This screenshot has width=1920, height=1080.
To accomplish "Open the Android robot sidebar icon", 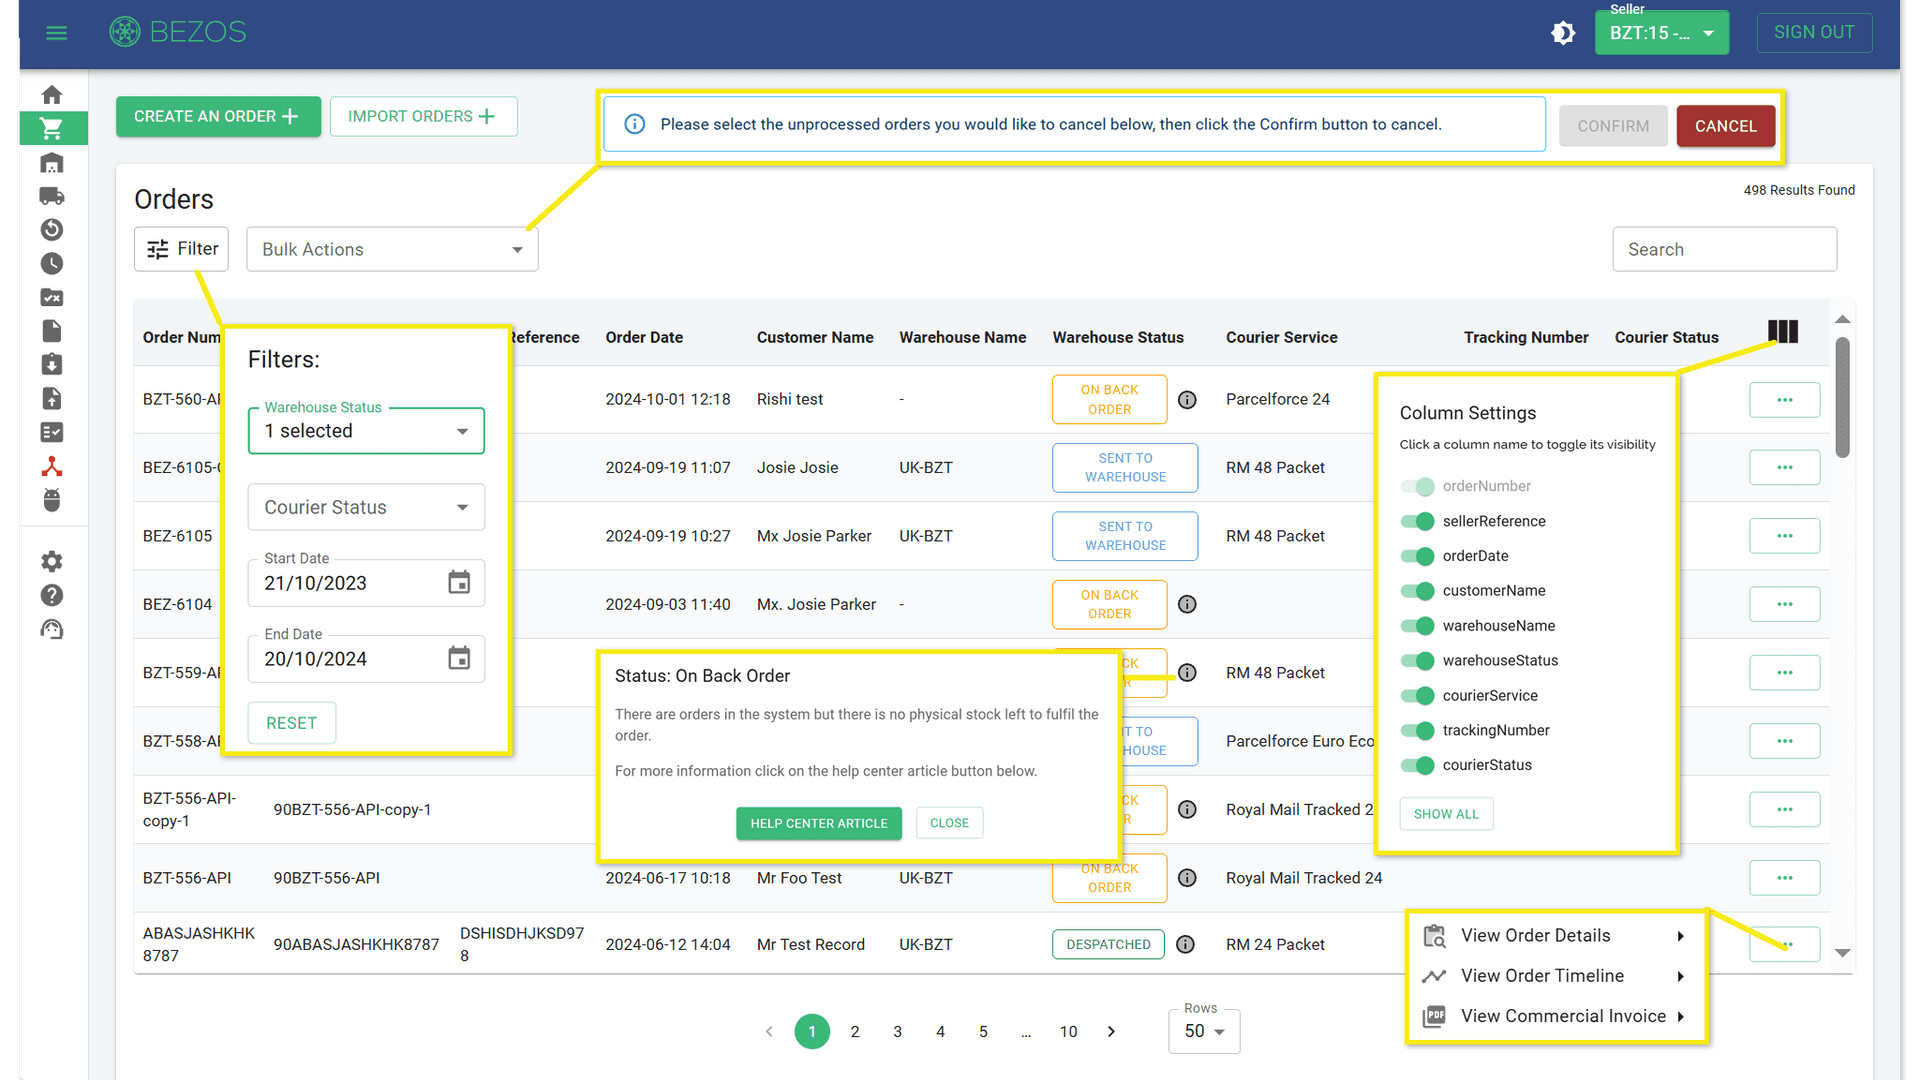I will click(x=52, y=500).
